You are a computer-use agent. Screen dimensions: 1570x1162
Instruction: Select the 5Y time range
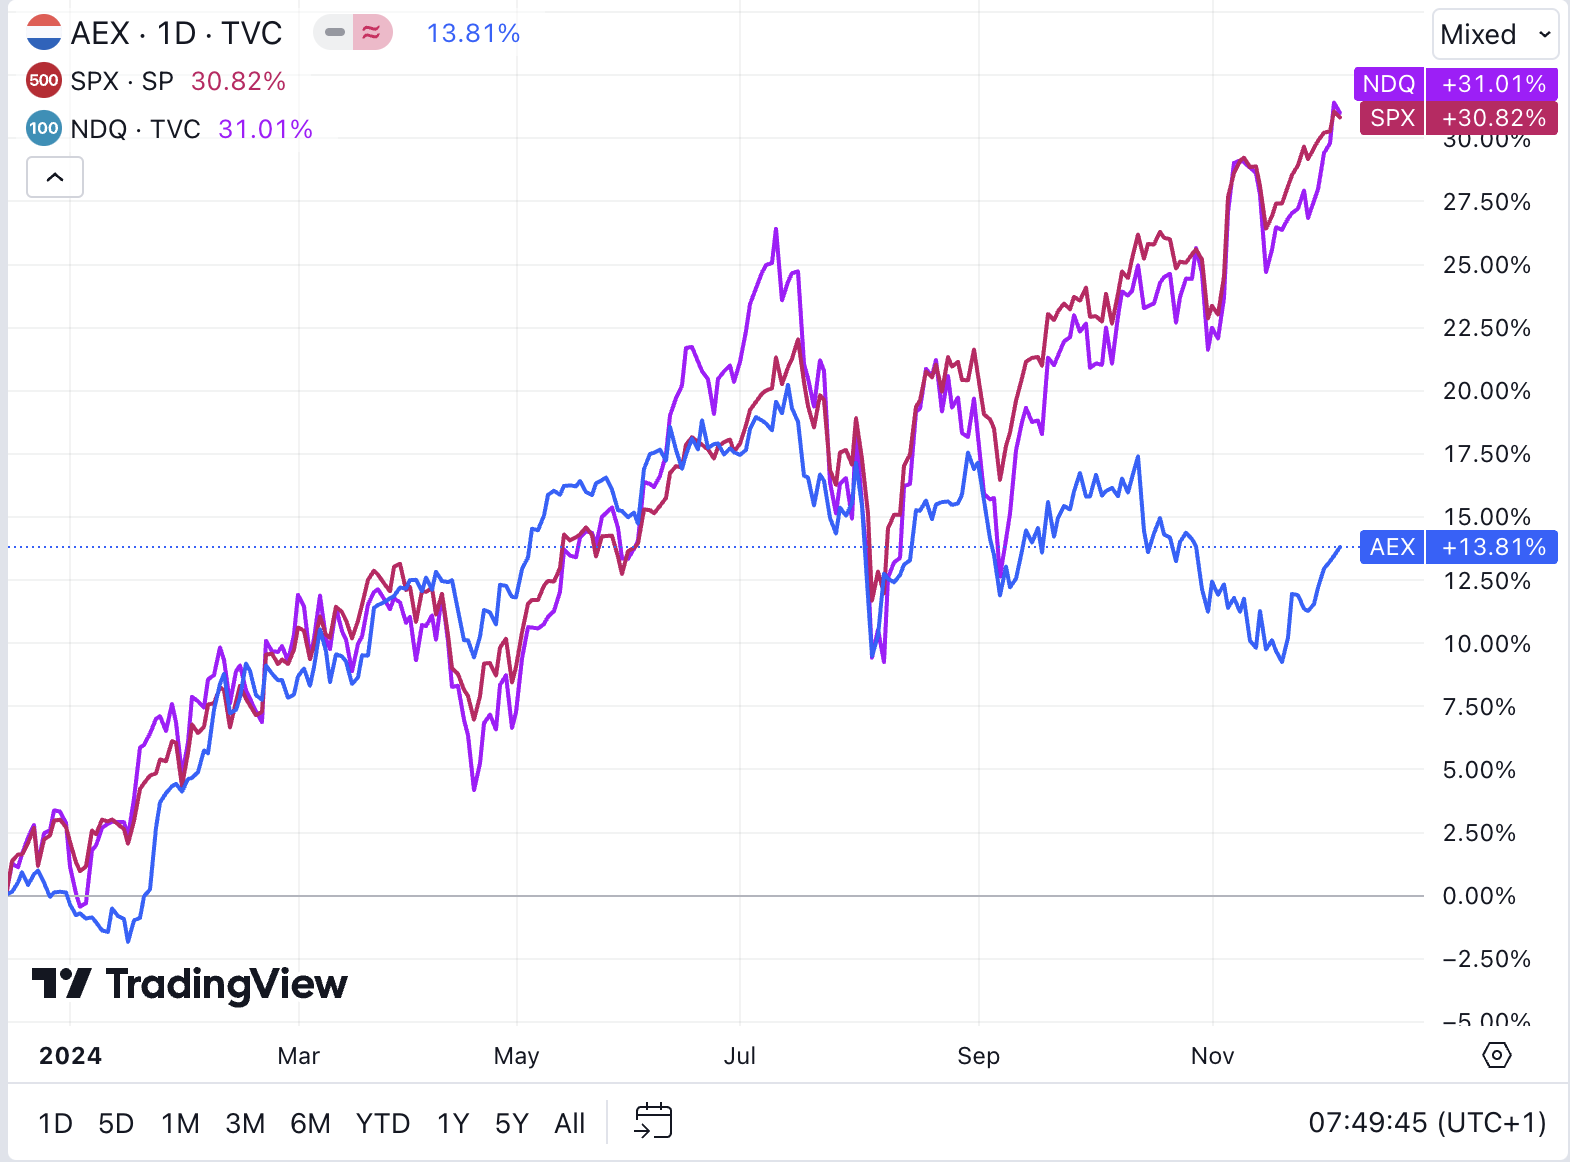[x=511, y=1124]
